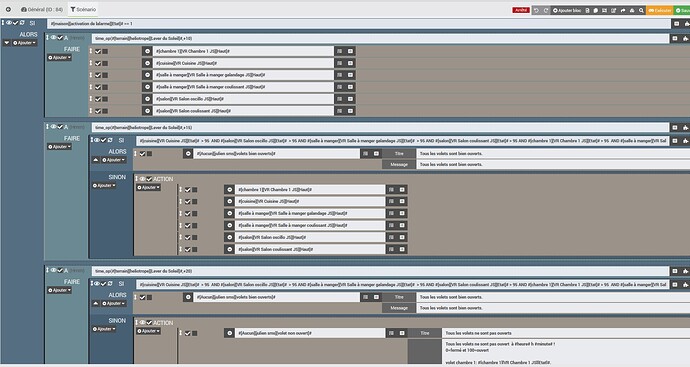Image resolution: width=690 pixels, height=367 pixels.
Task: Collapse the root ALORS section with down arrow
Action: [x=7, y=43]
